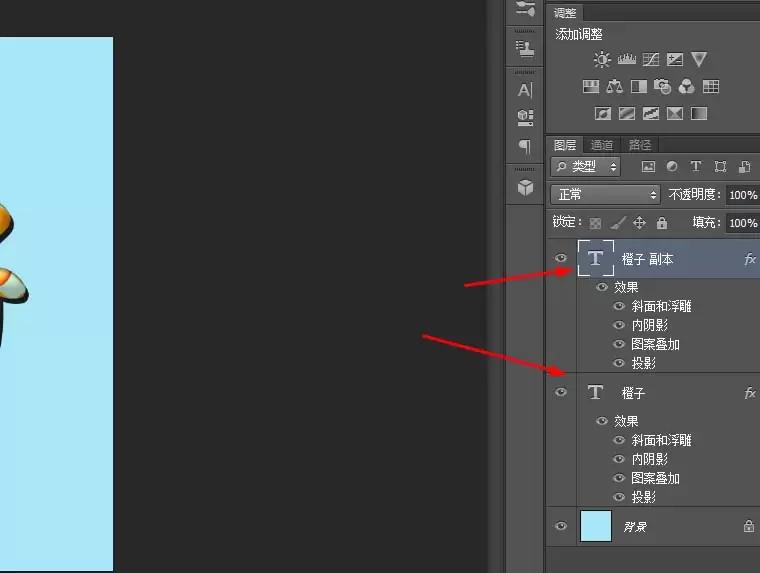Add a Color Balance adjustment
Screen dimensions: 760x573
point(615,87)
